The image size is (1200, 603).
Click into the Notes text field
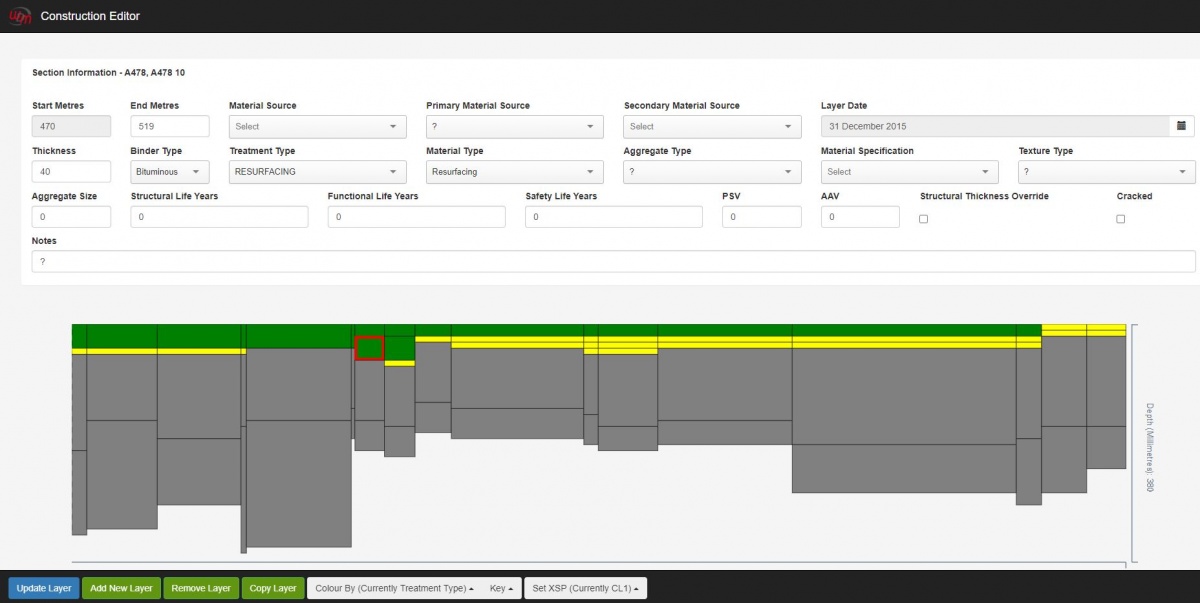[x=613, y=261]
